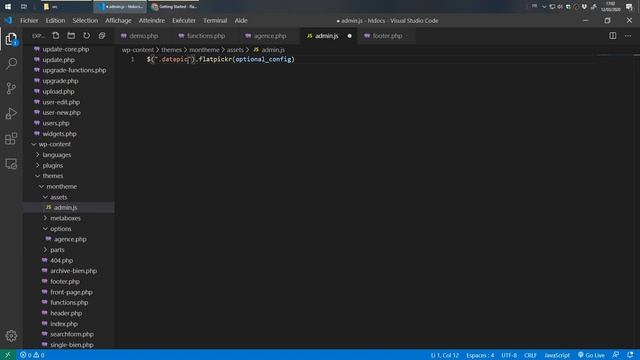Viewport: 640px width, 360px height.
Task: Open the Source Control view icon
Action: click(x=11, y=88)
